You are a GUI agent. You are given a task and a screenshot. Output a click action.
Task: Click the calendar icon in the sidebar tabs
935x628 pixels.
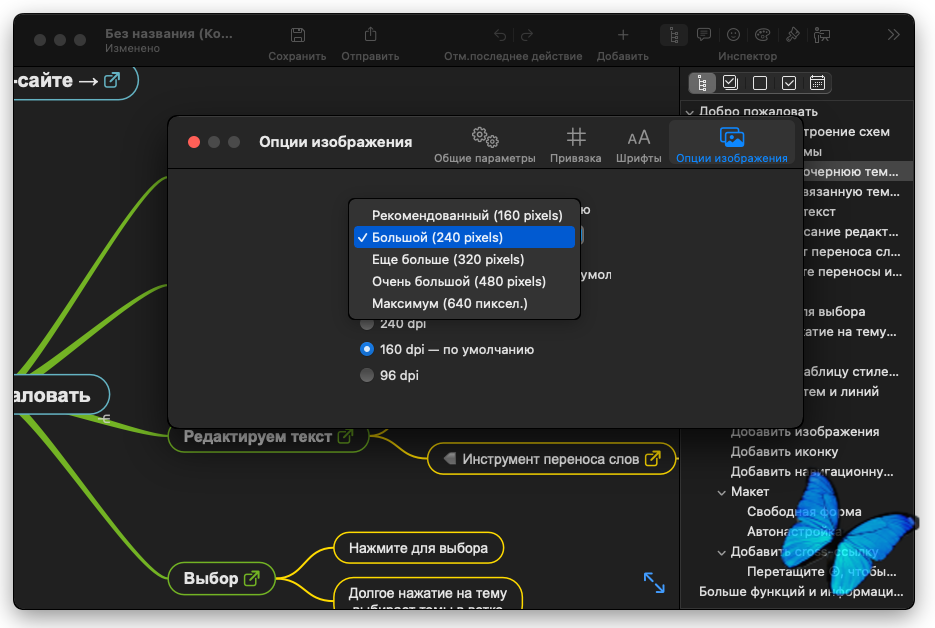point(817,82)
